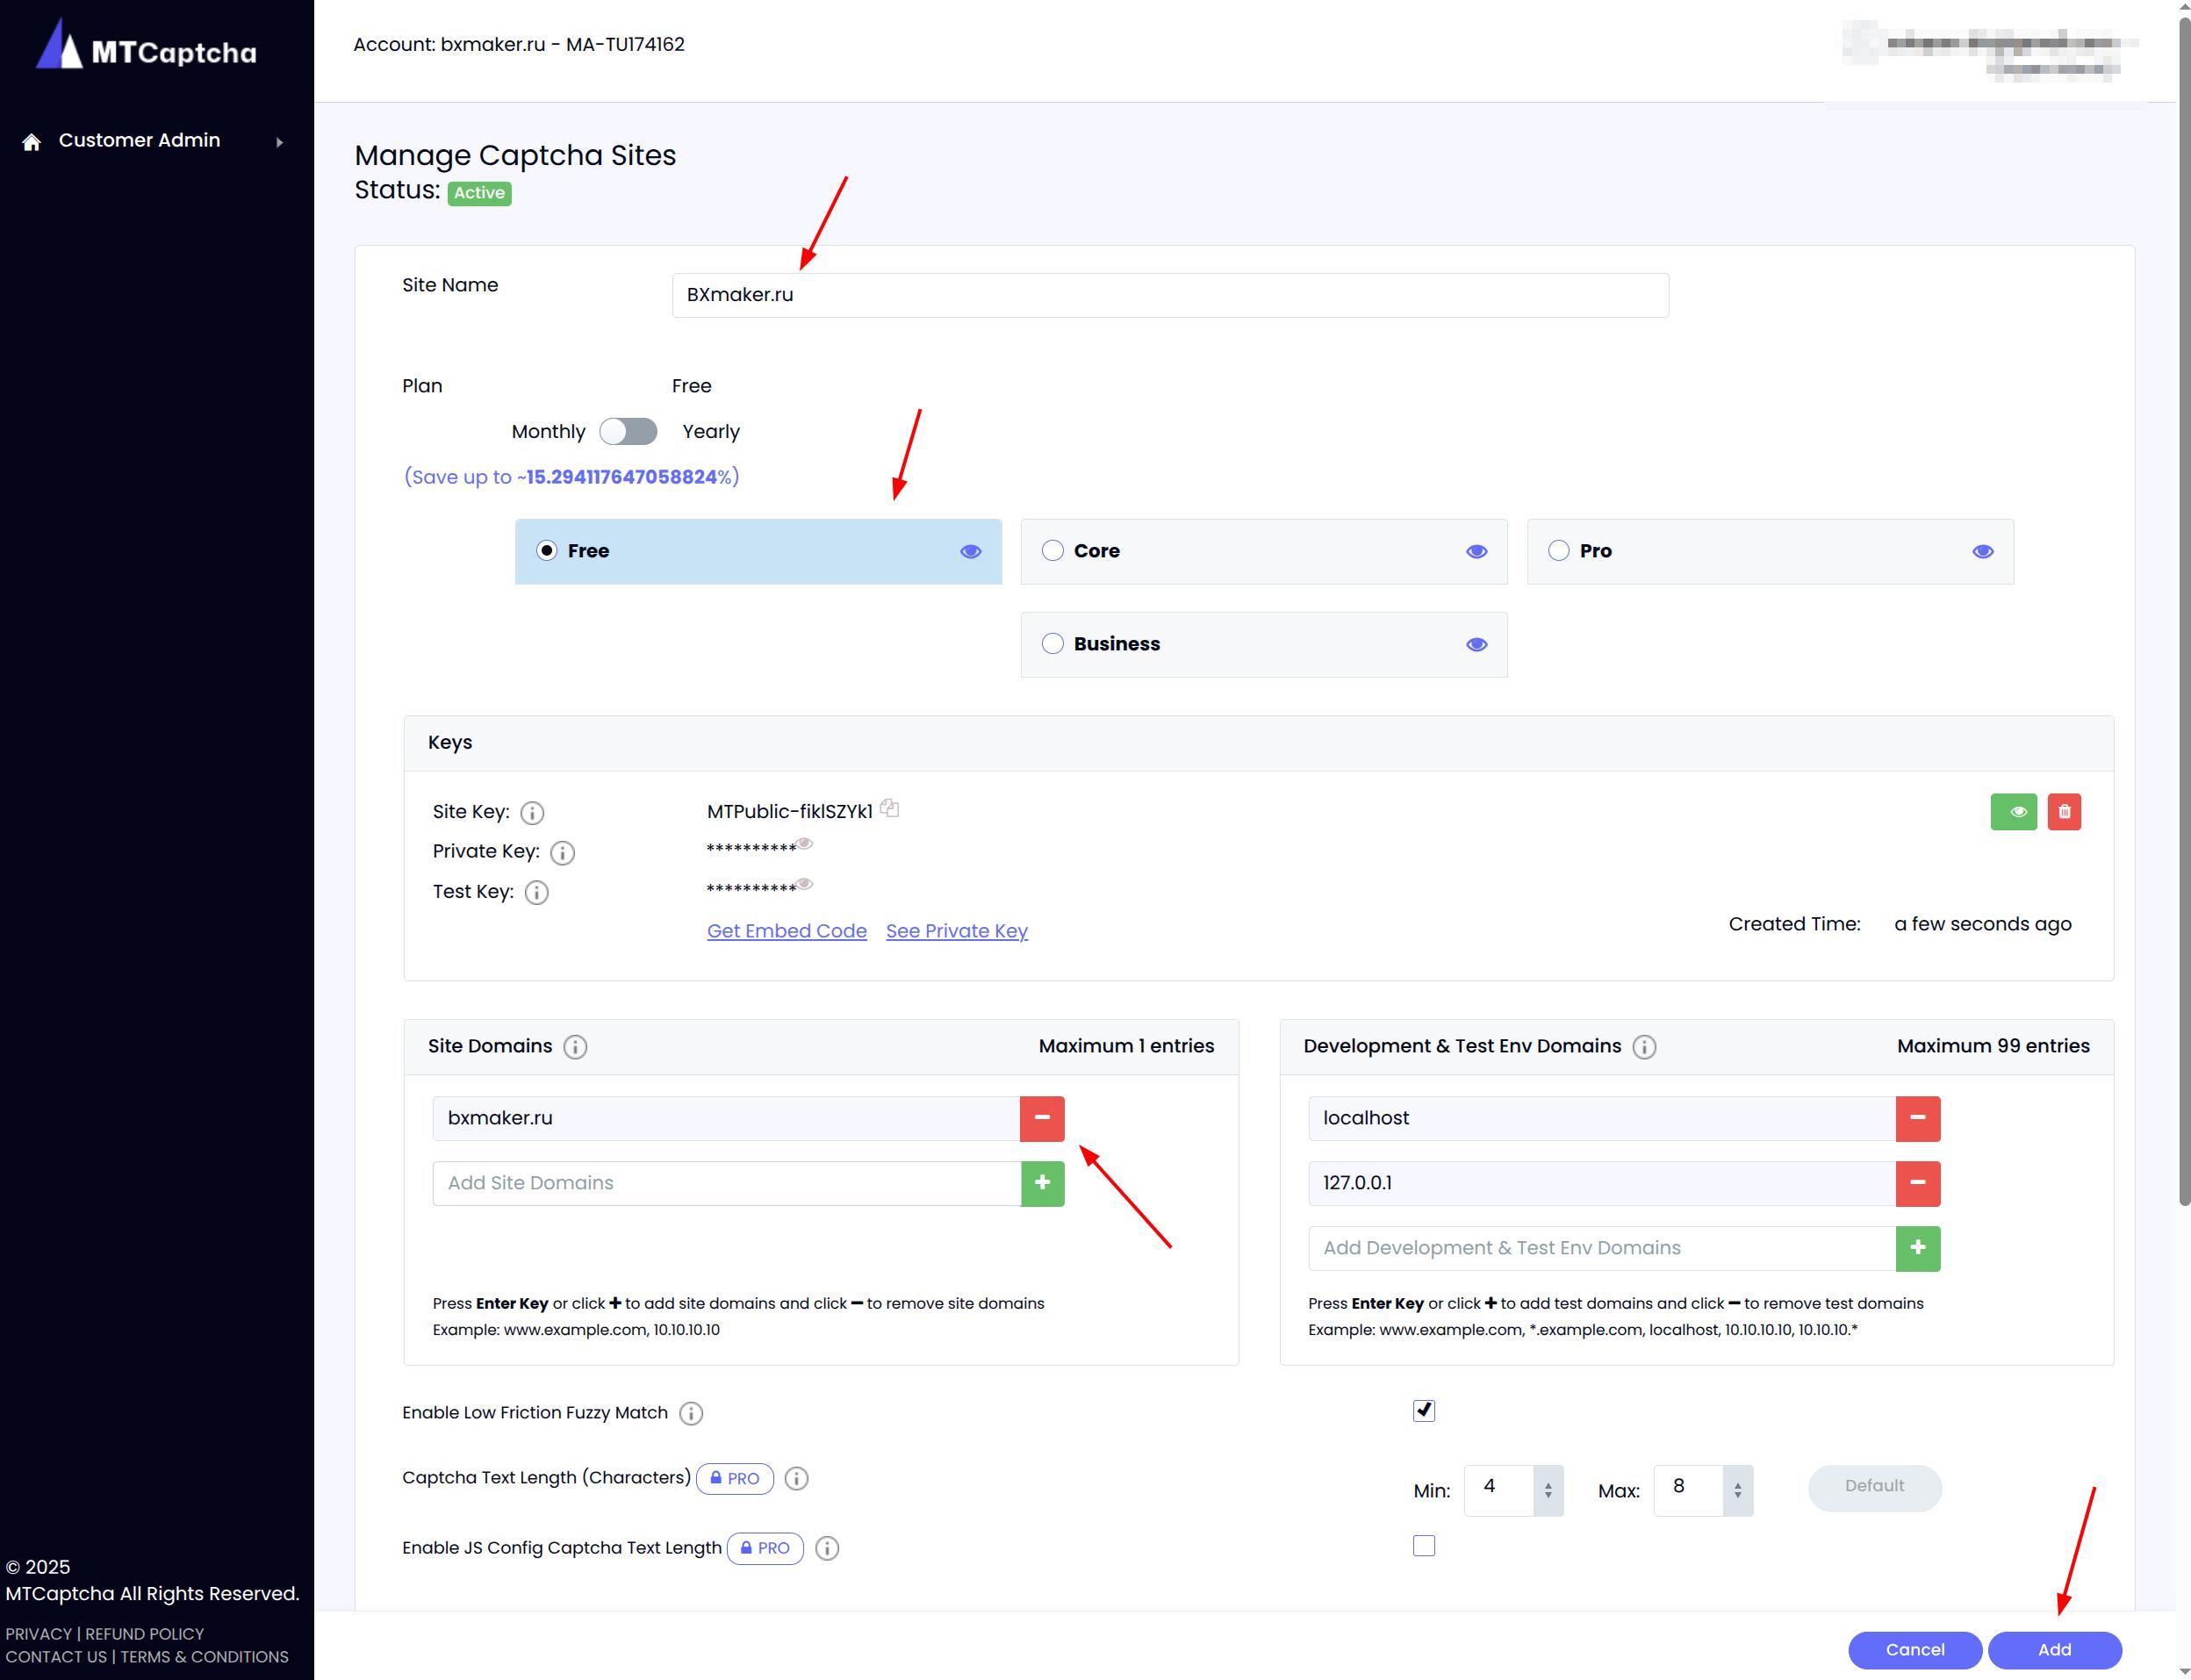Copy the Site Key to clipboard
Viewport: 2191px width, 1680px height.
click(x=889, y=808)
